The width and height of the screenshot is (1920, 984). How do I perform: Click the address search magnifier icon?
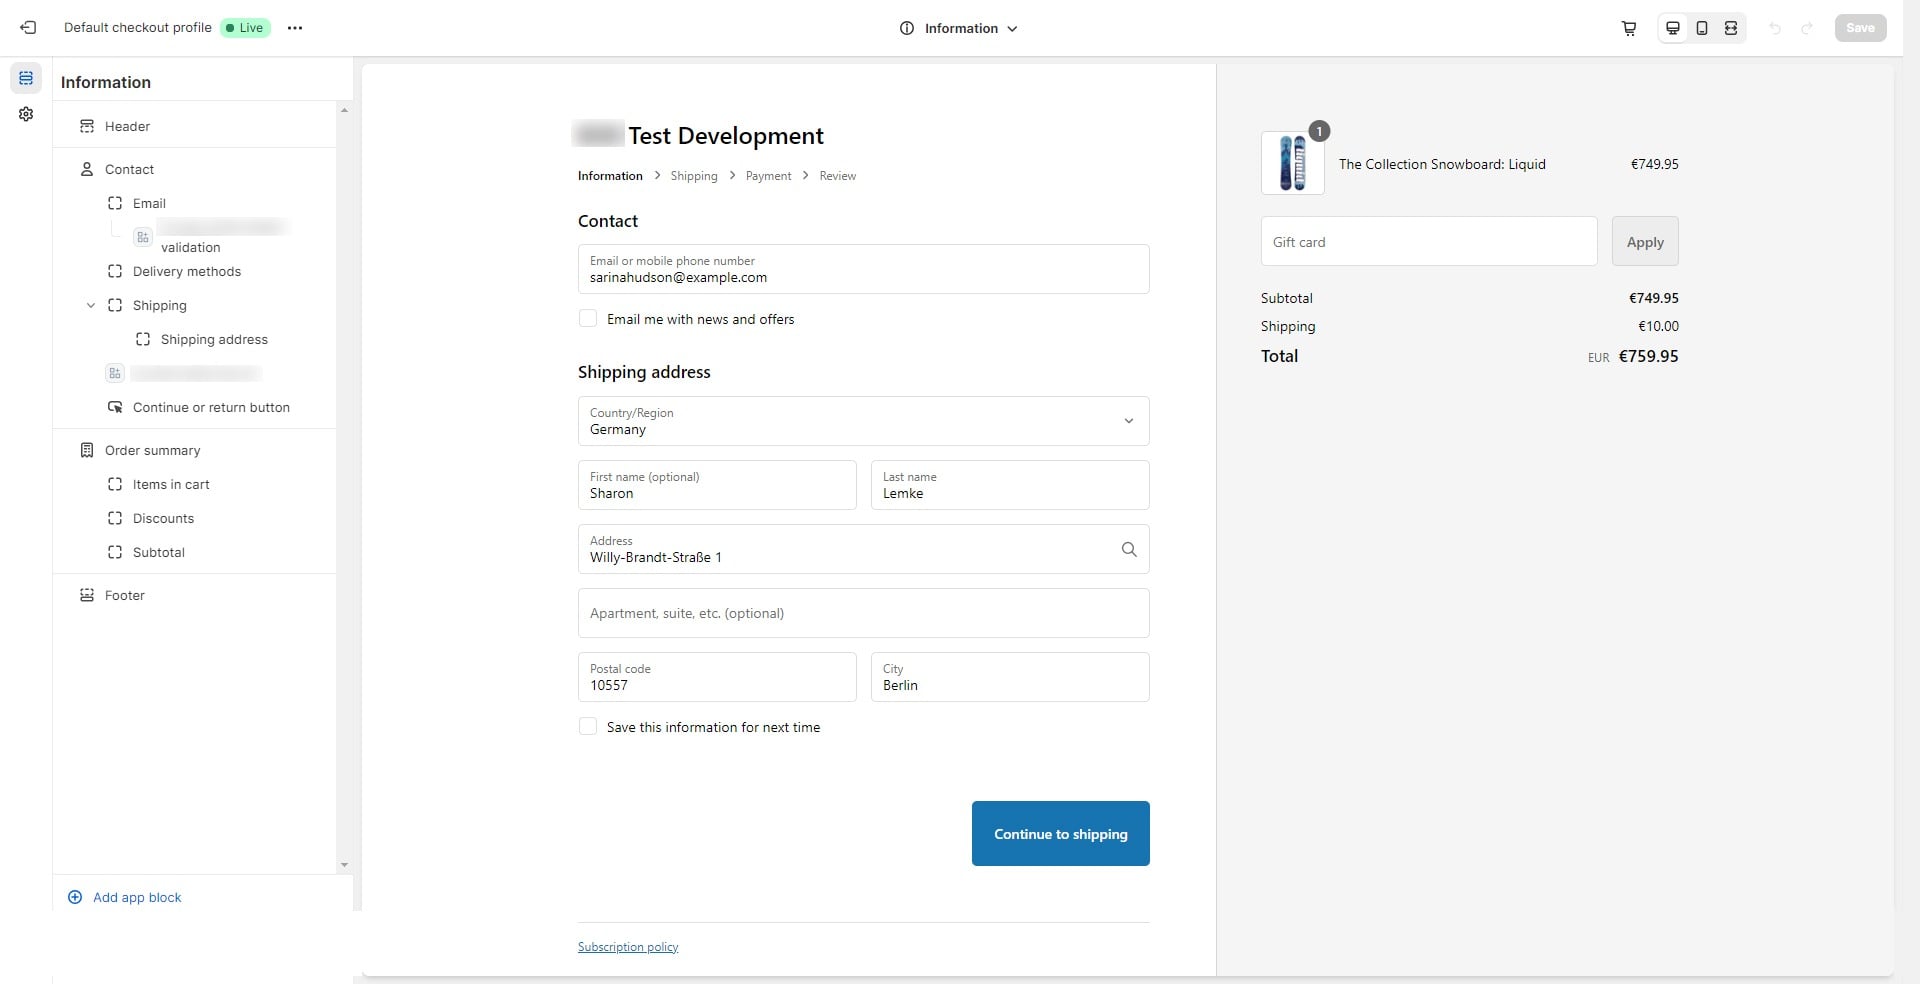1129,549
